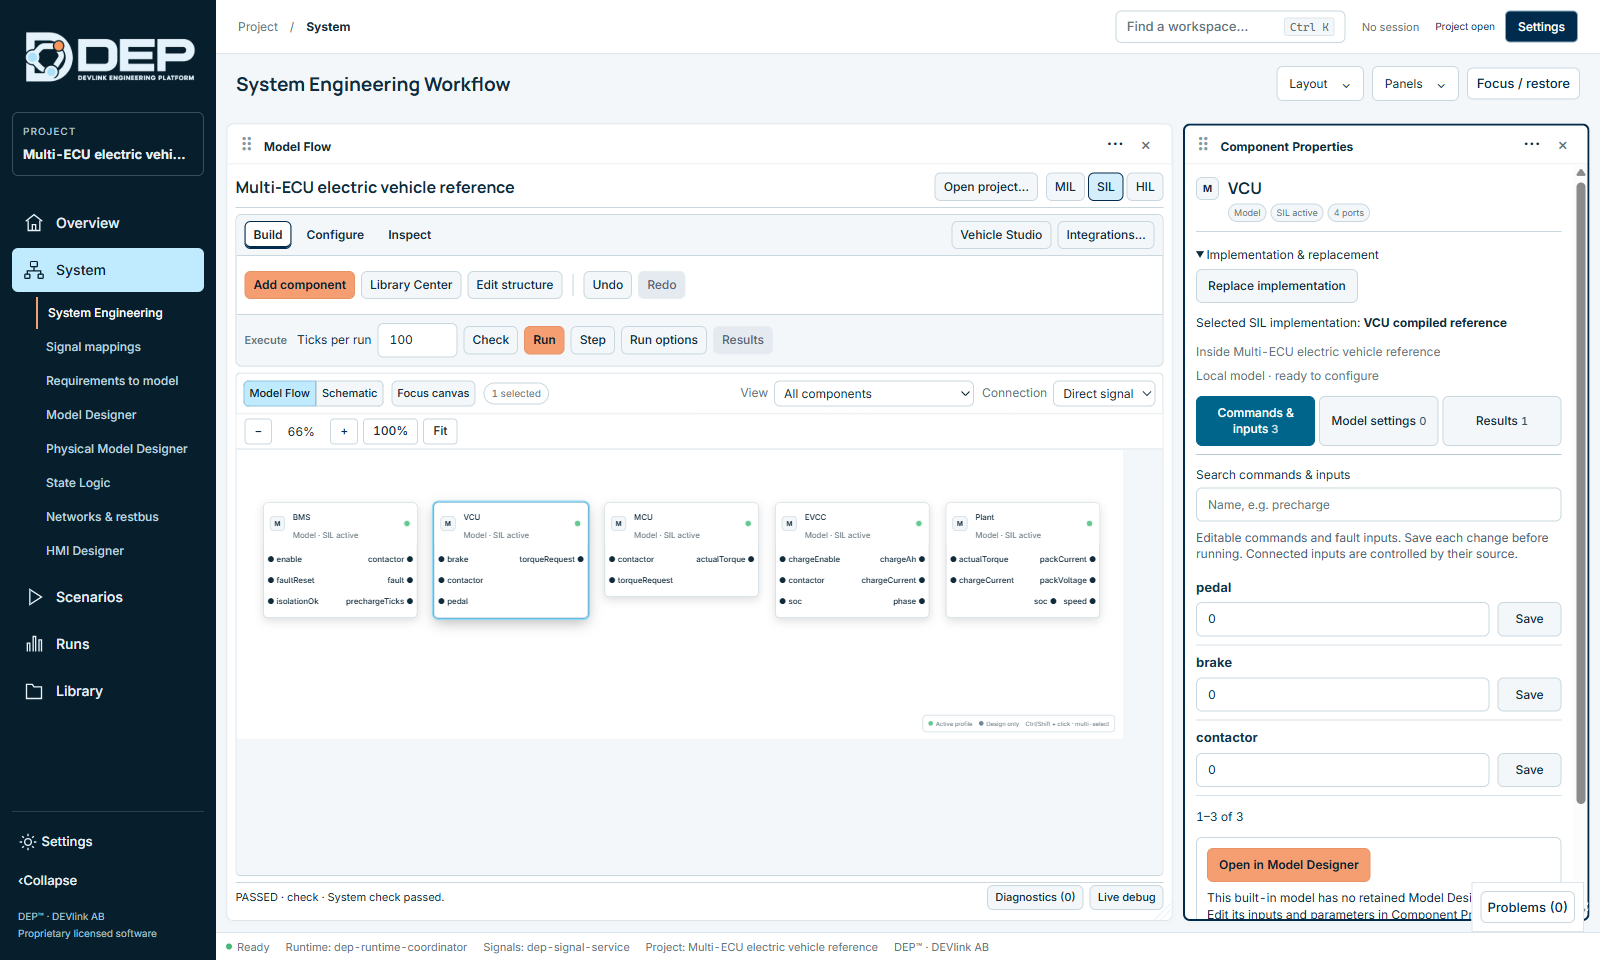Click the Component Properties vertical scrollbar
1600x960 pixels.
1581,493
